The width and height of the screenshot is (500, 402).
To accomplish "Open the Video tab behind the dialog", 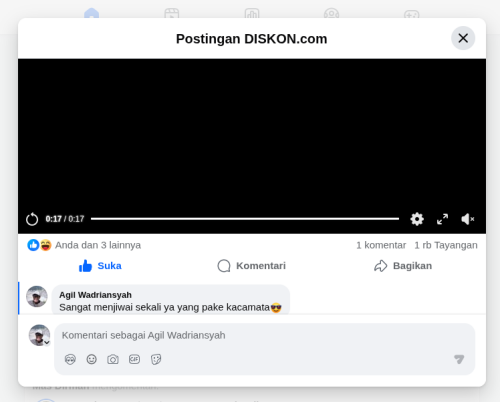I will [x=172, y=13].
